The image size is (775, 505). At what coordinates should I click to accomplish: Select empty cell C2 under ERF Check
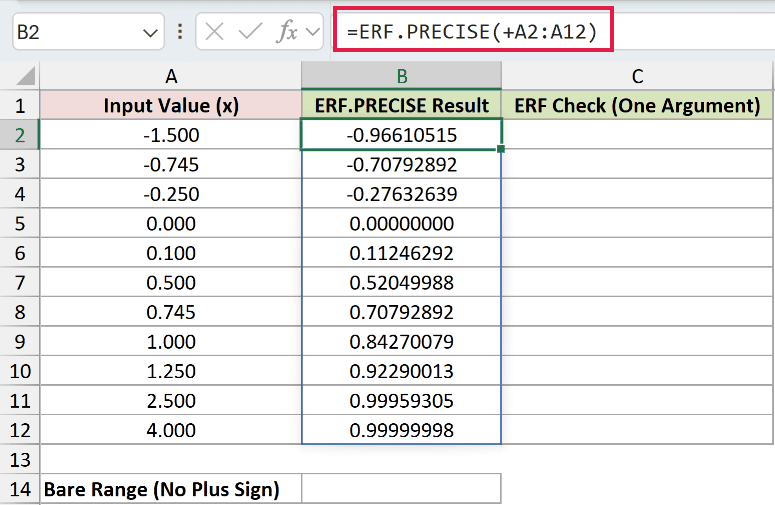[x=637, y=135]
